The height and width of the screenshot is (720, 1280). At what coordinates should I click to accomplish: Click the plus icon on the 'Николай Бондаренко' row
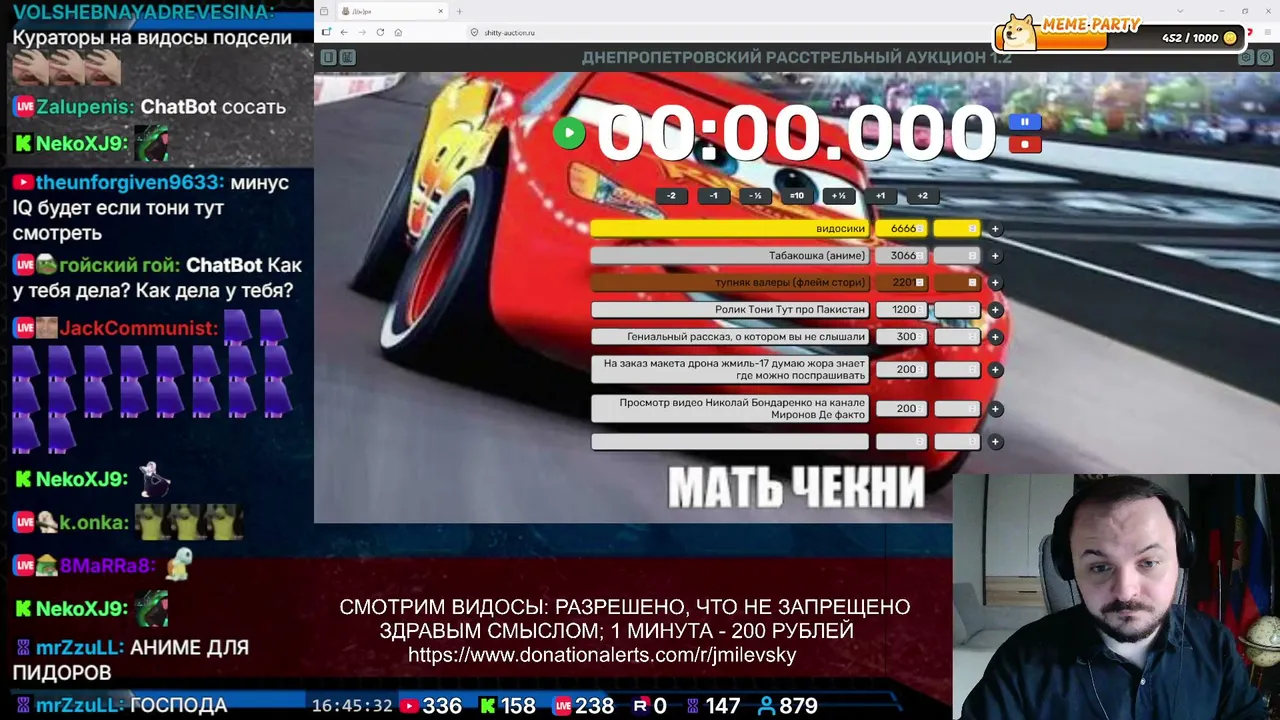click(x=995, y=409)
